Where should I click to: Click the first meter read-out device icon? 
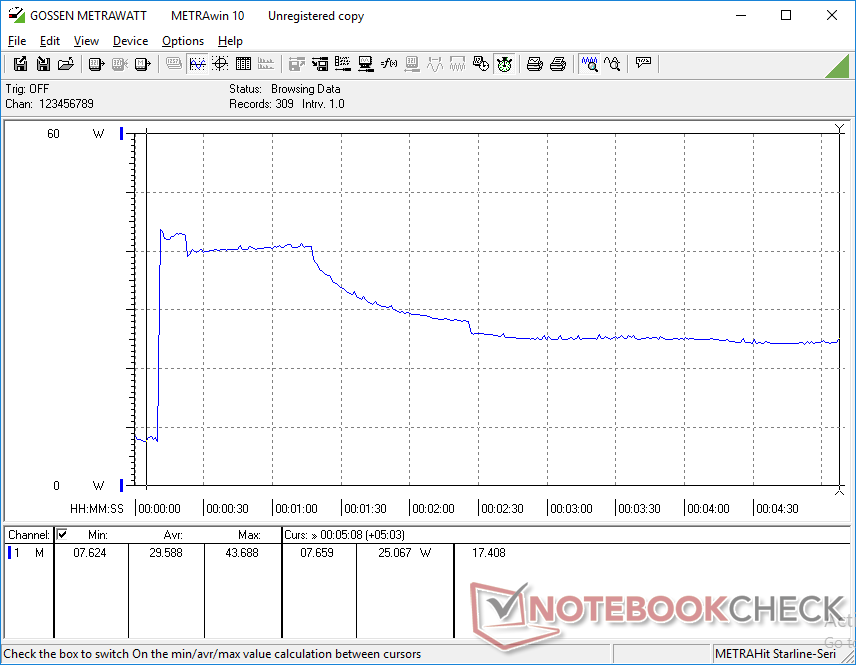point(96,64)
